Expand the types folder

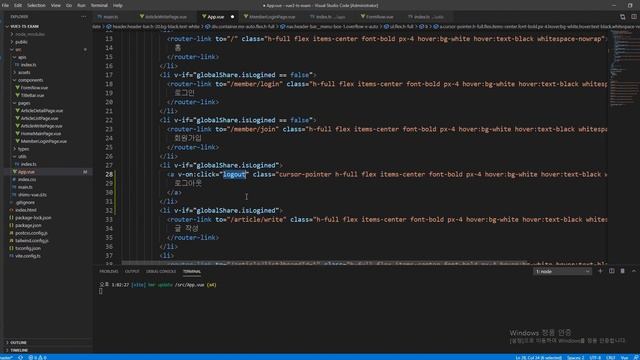[x=23, y=149]
